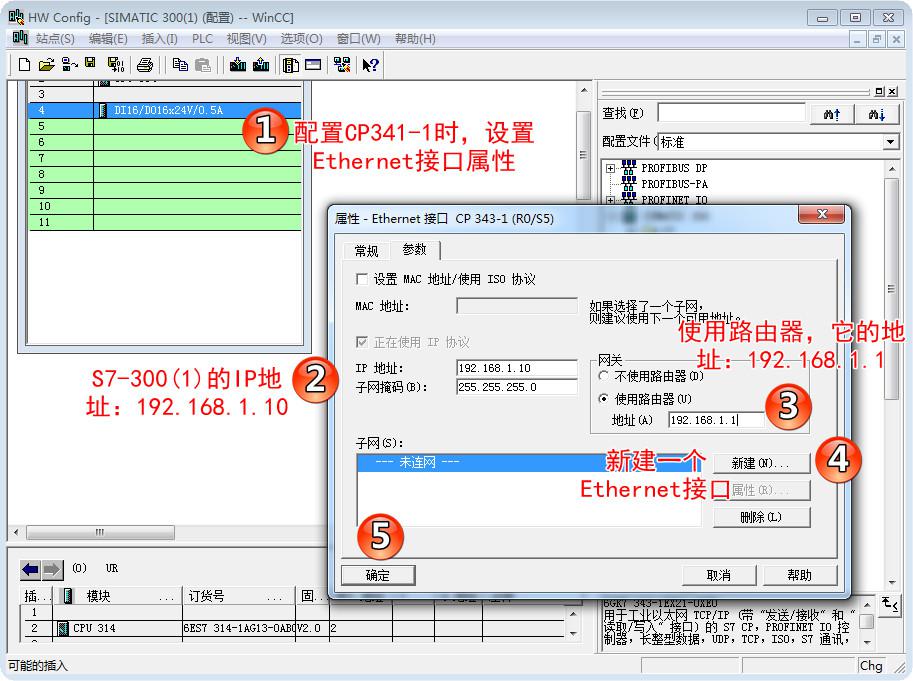The width and height of the screenshot is (913, 681).
Task: Click the subnet mask input field
Action: [517, 387]
